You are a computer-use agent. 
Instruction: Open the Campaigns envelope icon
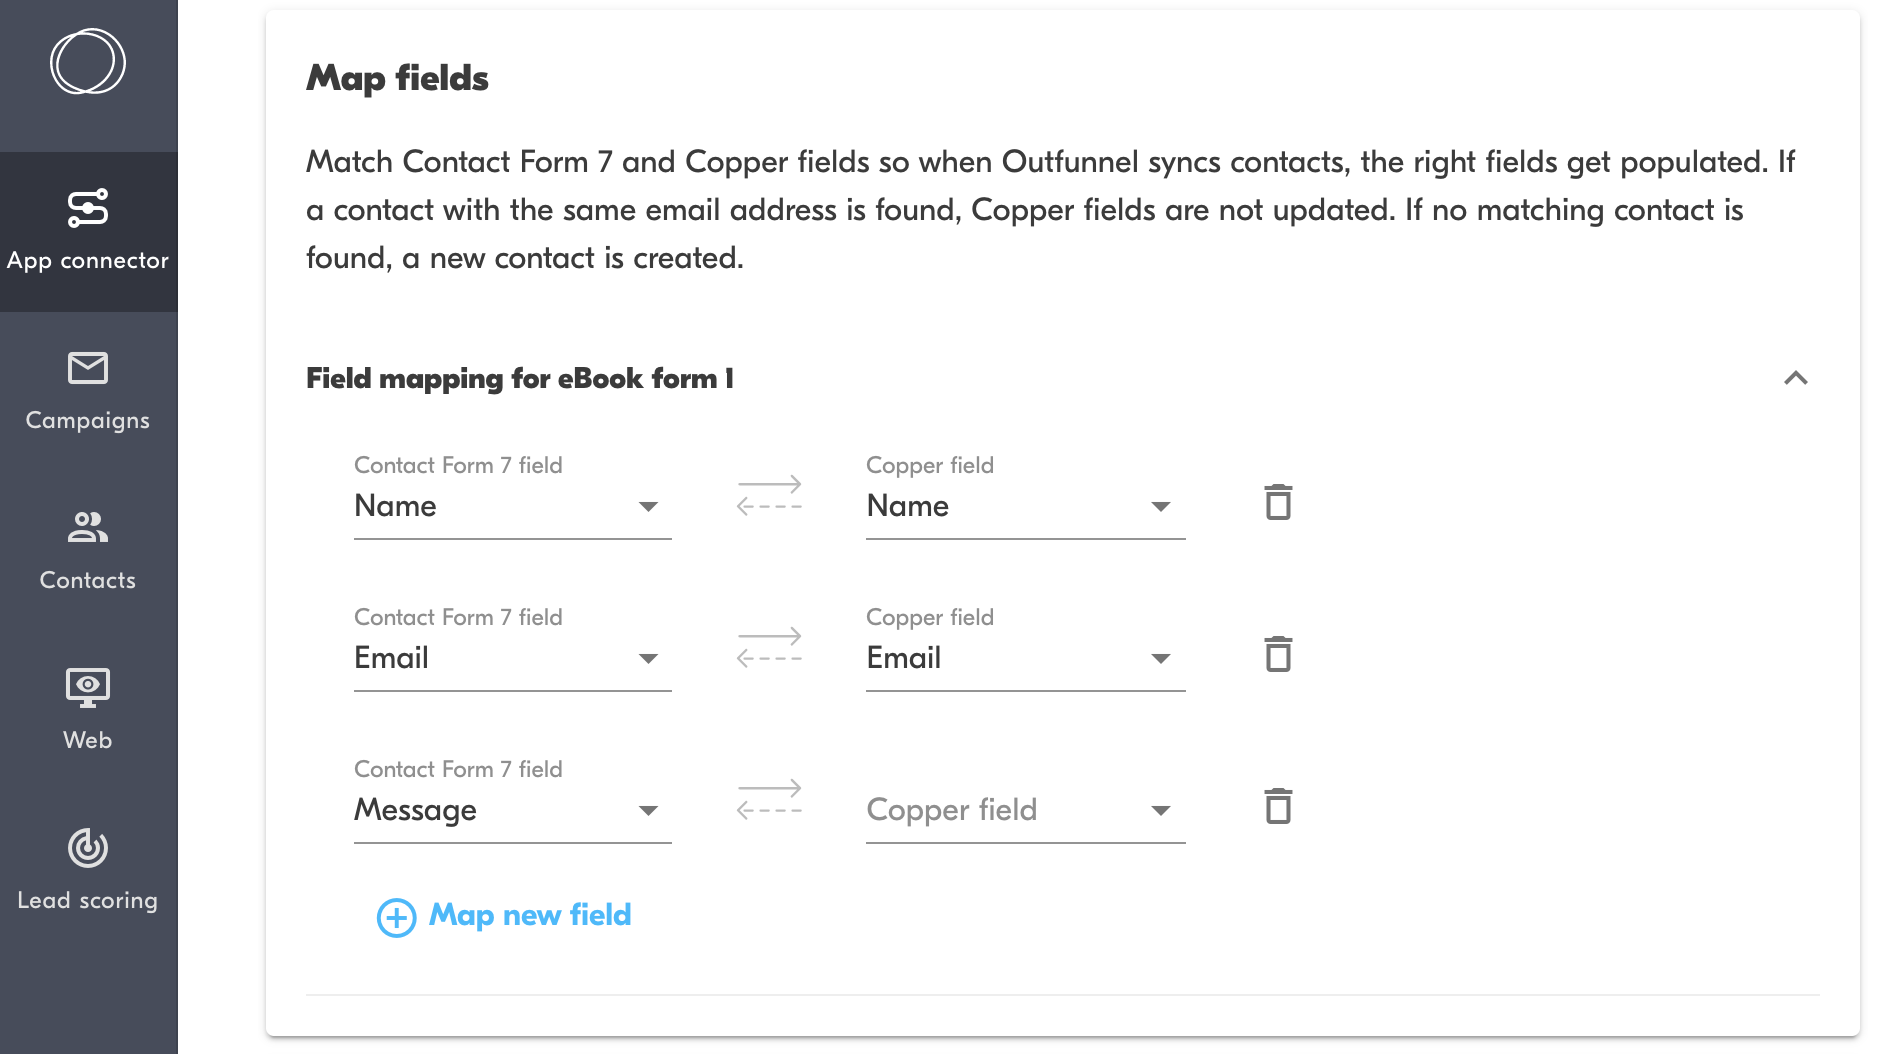(88, 368)
